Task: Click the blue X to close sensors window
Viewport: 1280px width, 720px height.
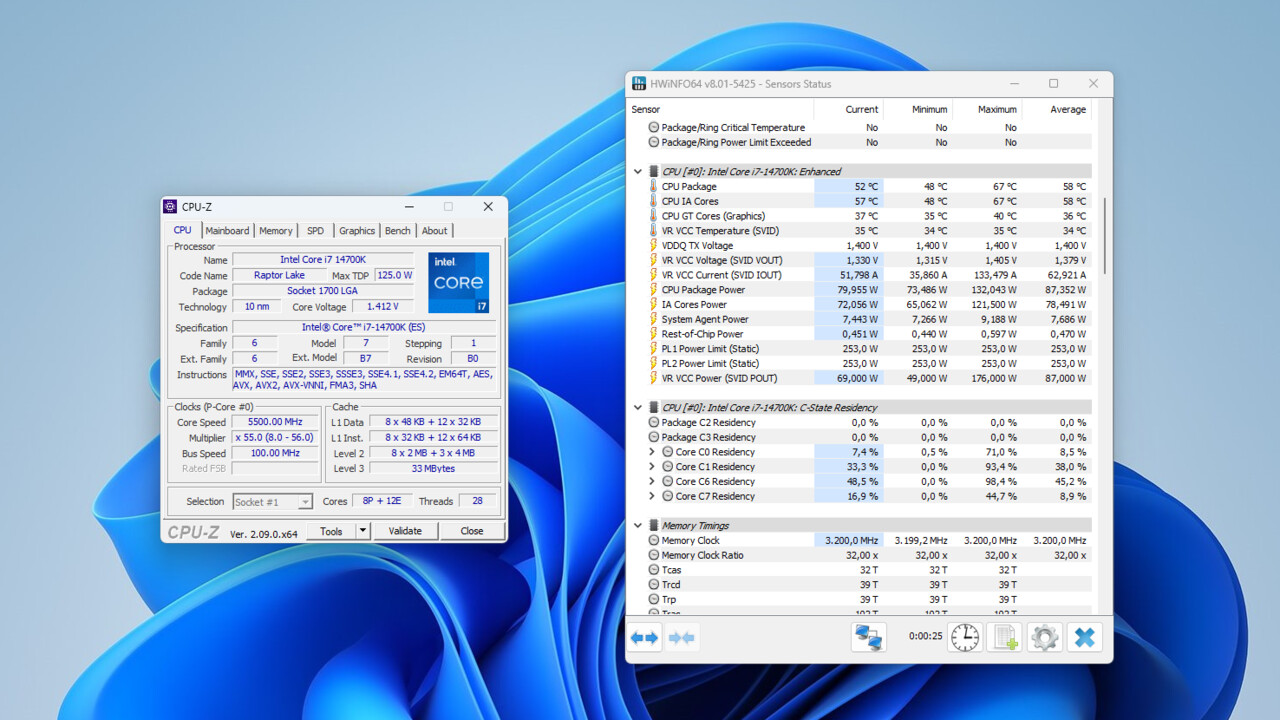Action: (x=1085, y=637)
